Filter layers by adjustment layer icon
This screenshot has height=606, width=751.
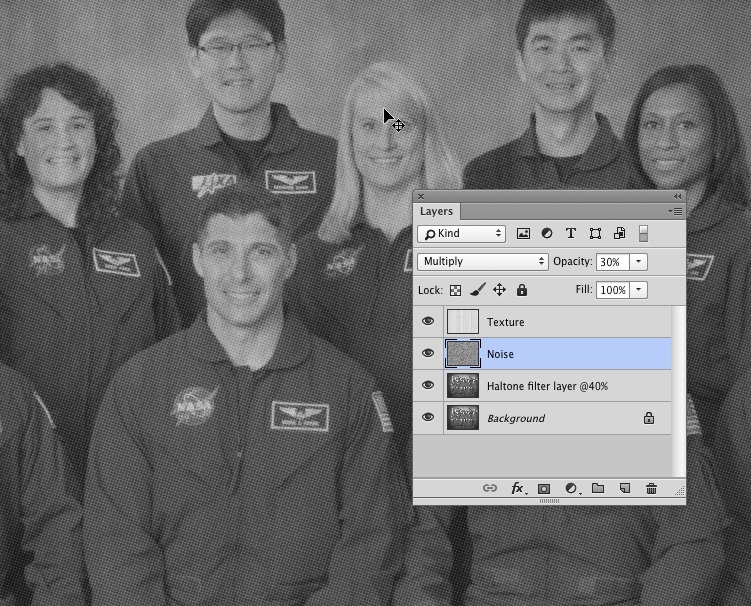point(546,233)
